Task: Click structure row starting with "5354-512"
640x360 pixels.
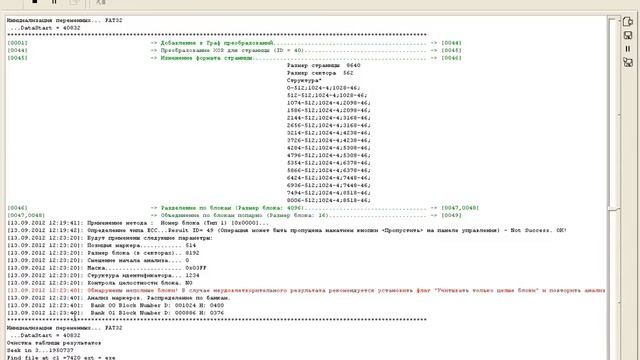Action: point(329,163)
